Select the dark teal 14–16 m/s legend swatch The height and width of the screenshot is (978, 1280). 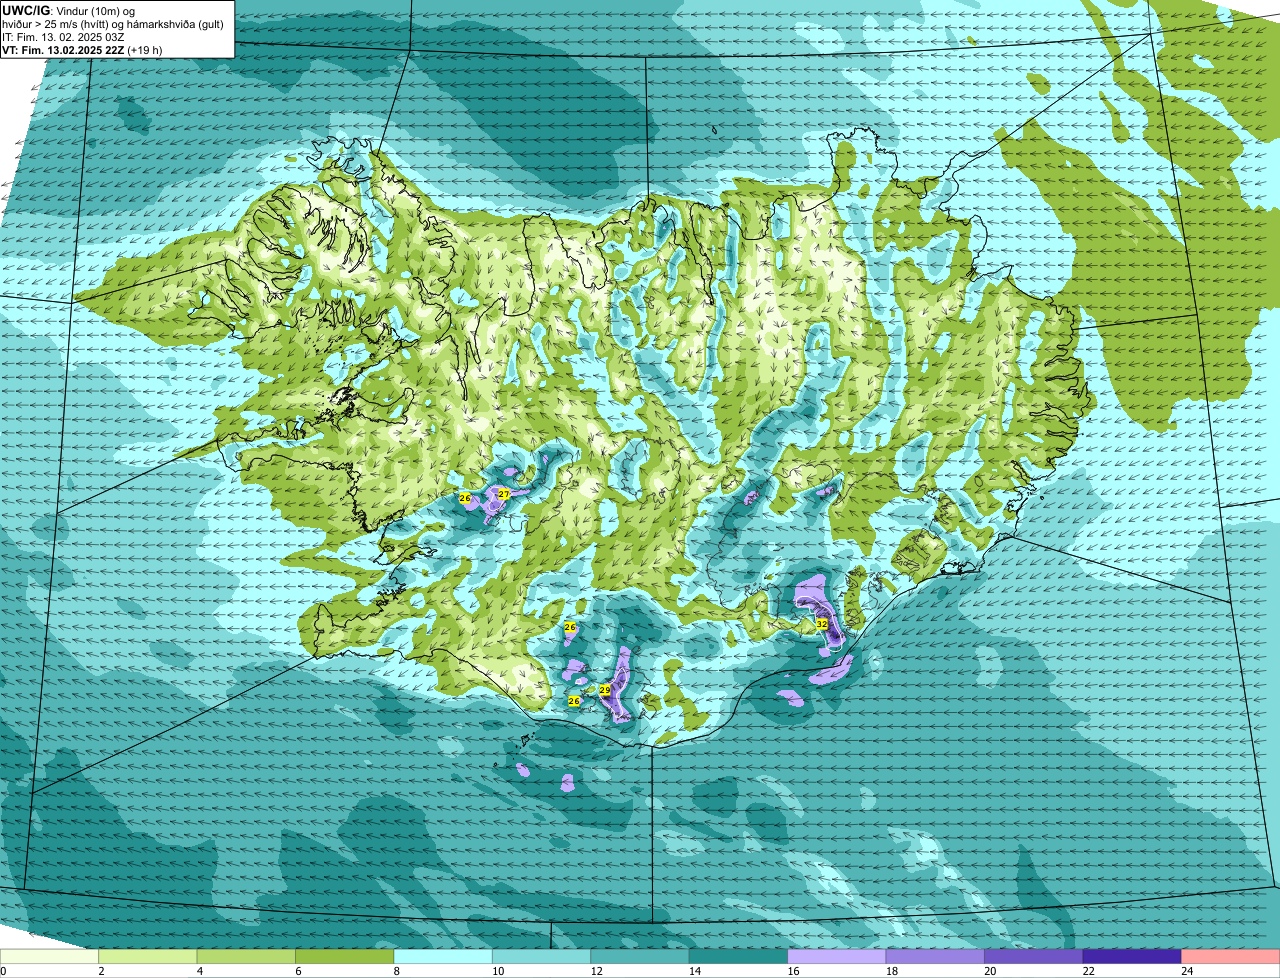coord(739,956)
